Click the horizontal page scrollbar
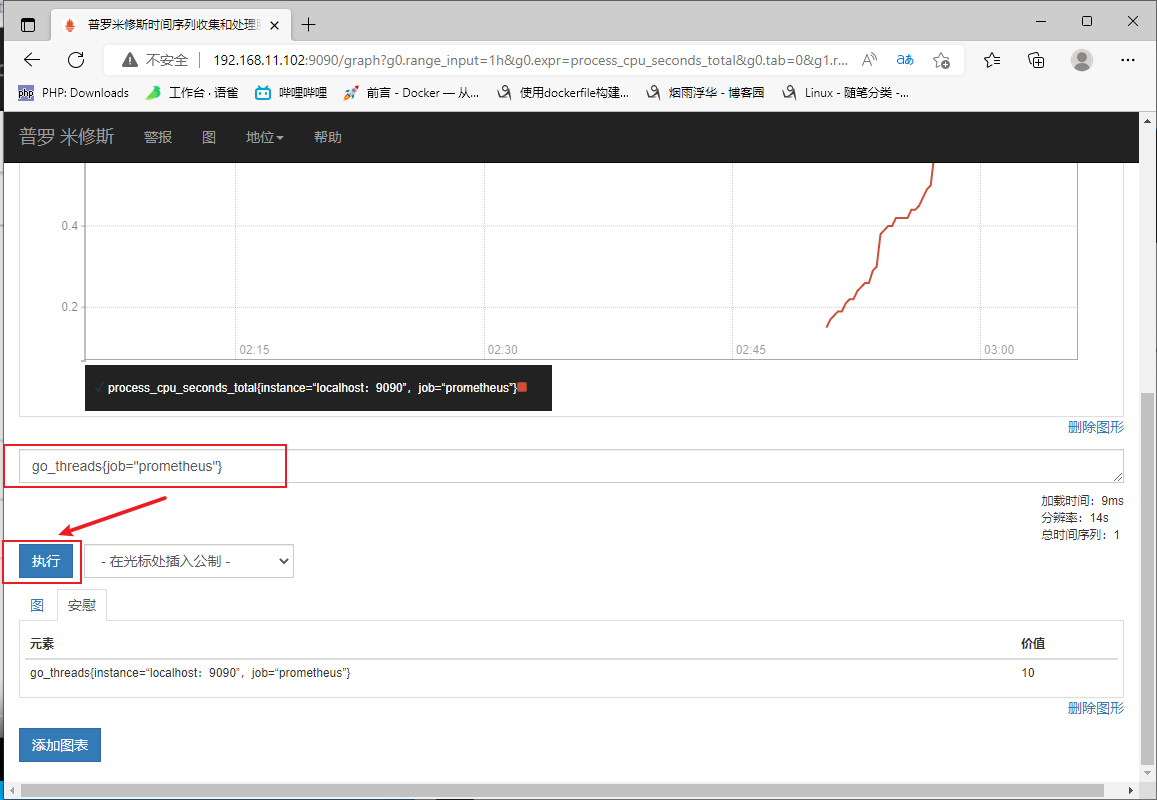 point(562,790)
